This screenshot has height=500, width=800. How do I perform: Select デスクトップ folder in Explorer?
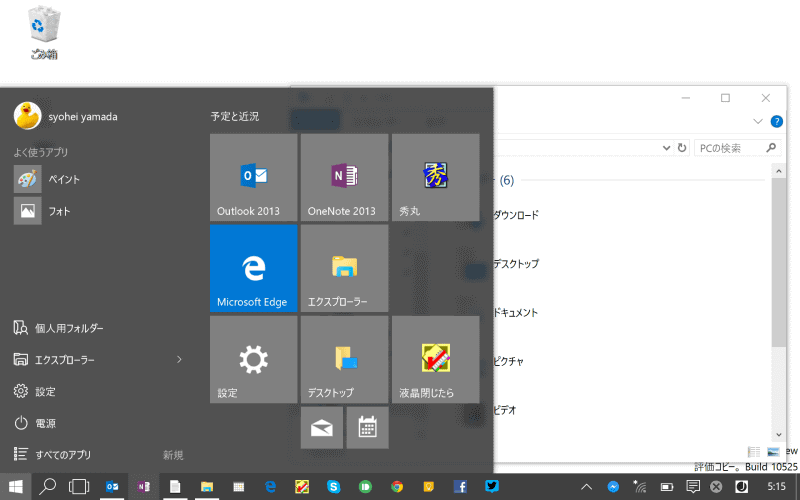516,264
